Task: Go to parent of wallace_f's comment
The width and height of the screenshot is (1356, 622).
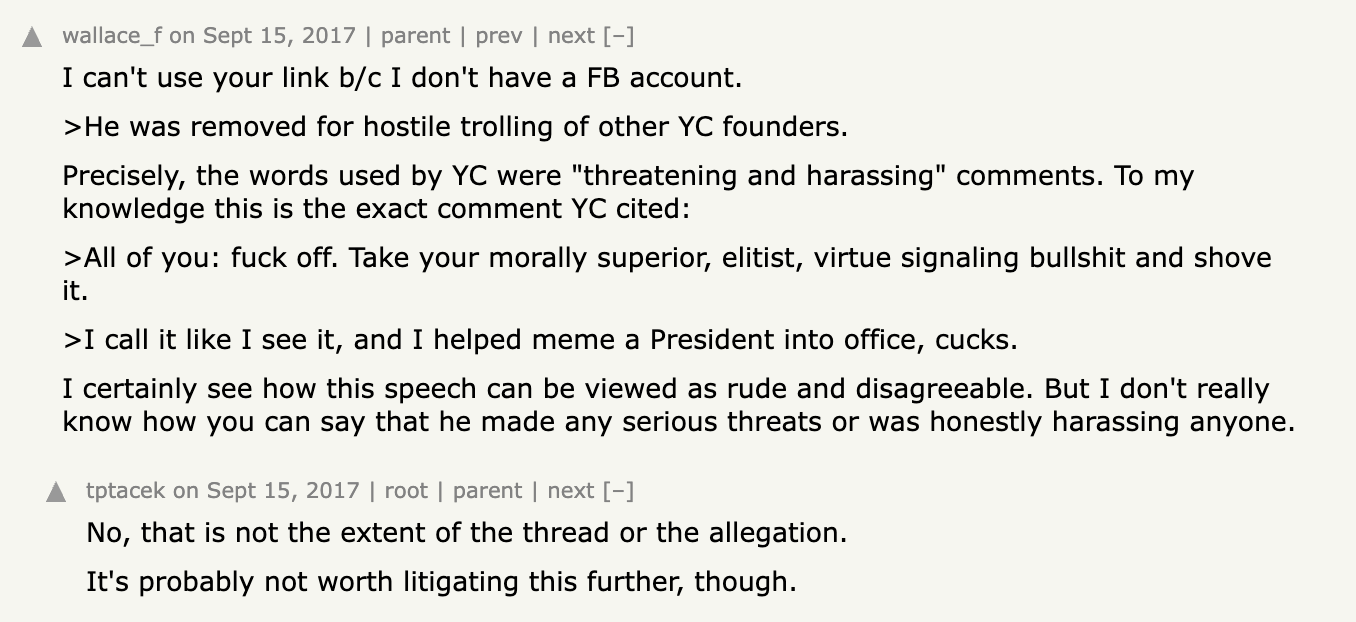Action: [x=415, y=36]
